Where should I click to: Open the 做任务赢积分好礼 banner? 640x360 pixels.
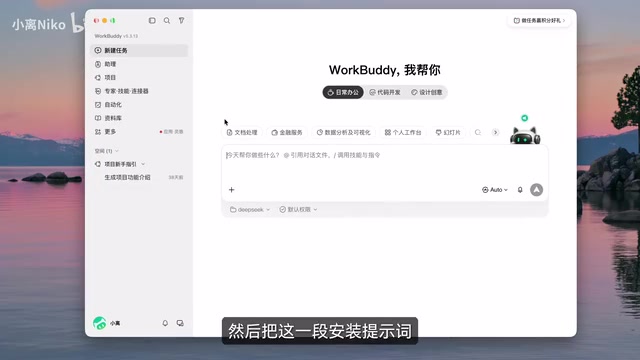coord(539,20)
